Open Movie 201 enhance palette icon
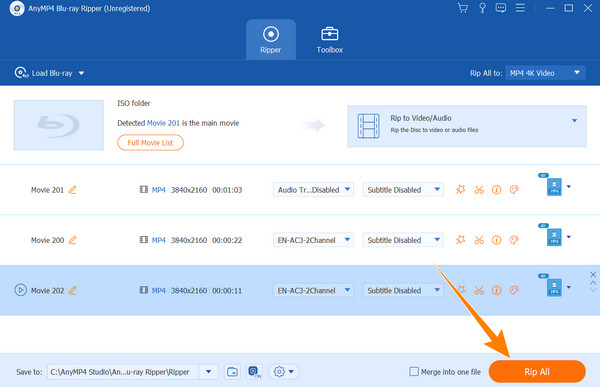Image resolution: width=600 pixels, height=387 pixels. point(514,189)
